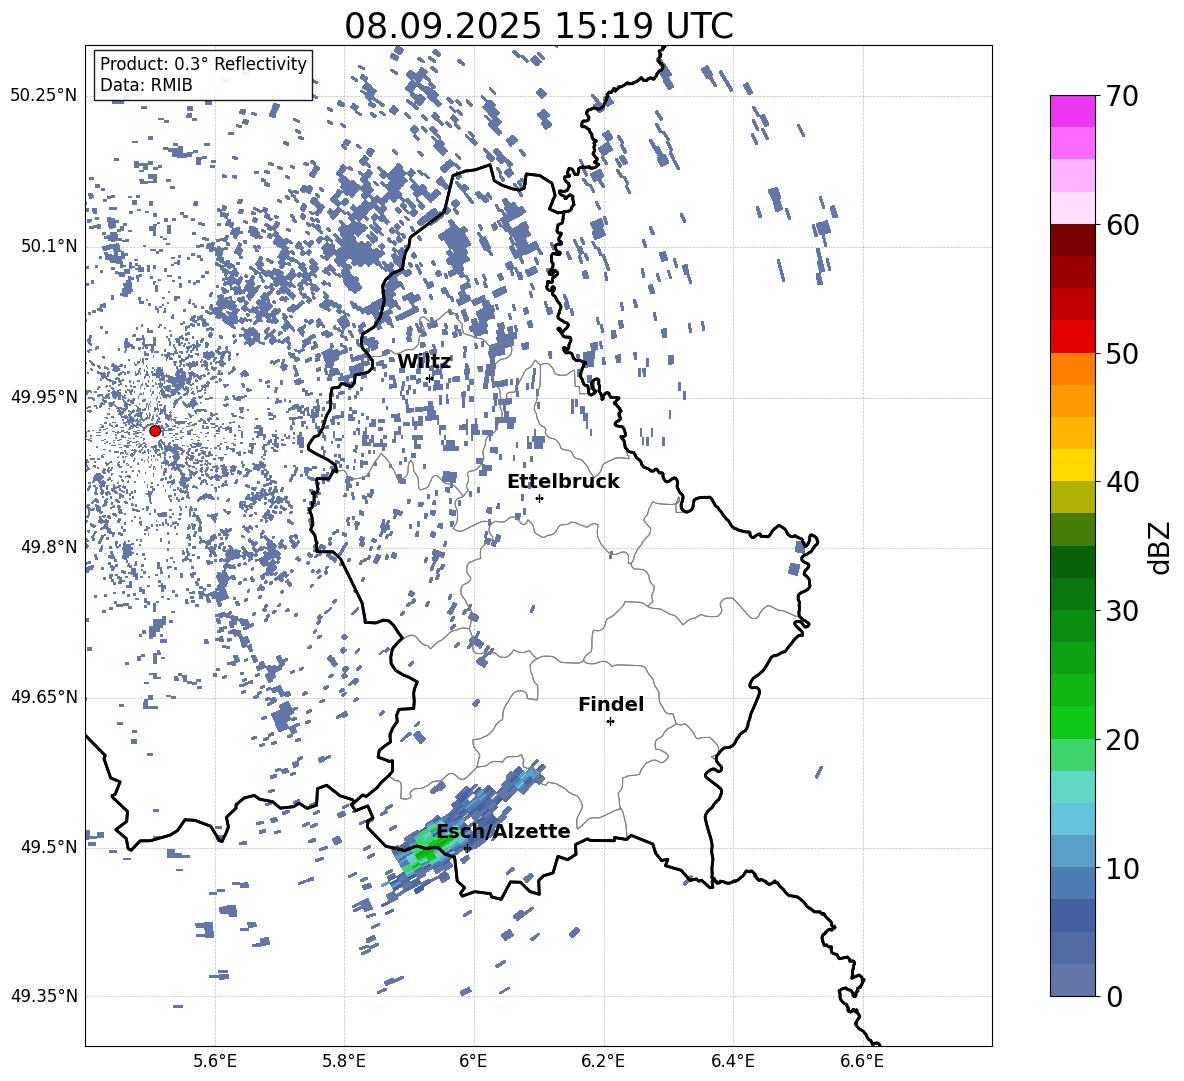
Task: Click the latitude label 50.1°N
Action: (49, 247)
